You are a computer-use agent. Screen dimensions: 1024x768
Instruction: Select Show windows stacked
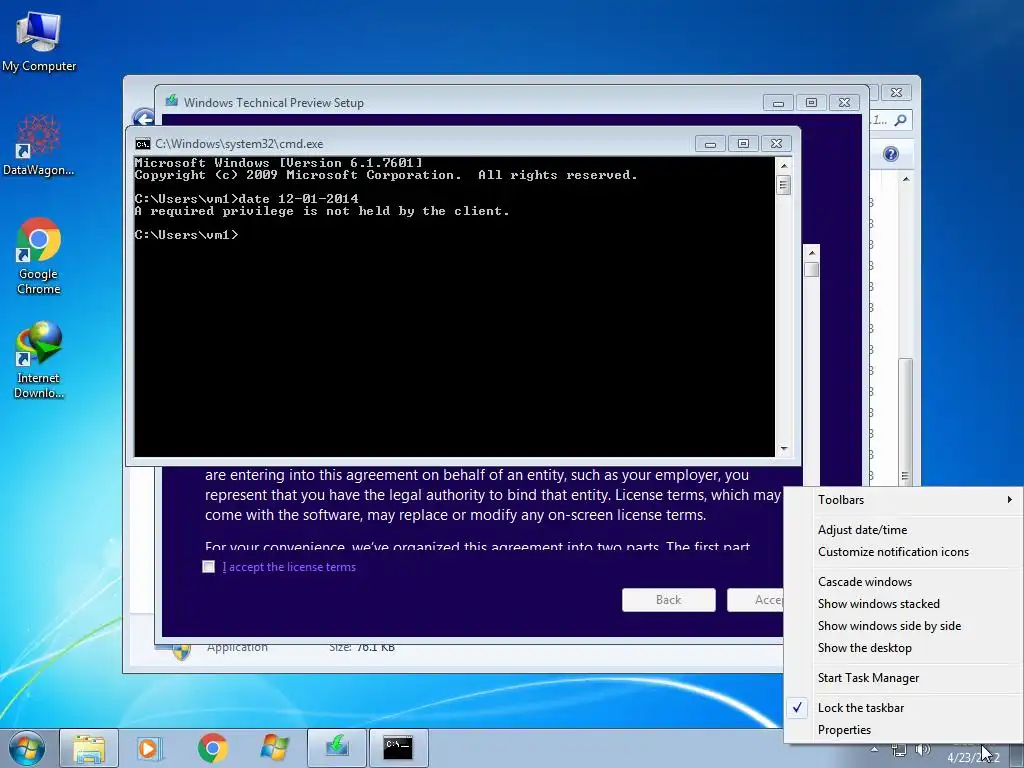904,604
